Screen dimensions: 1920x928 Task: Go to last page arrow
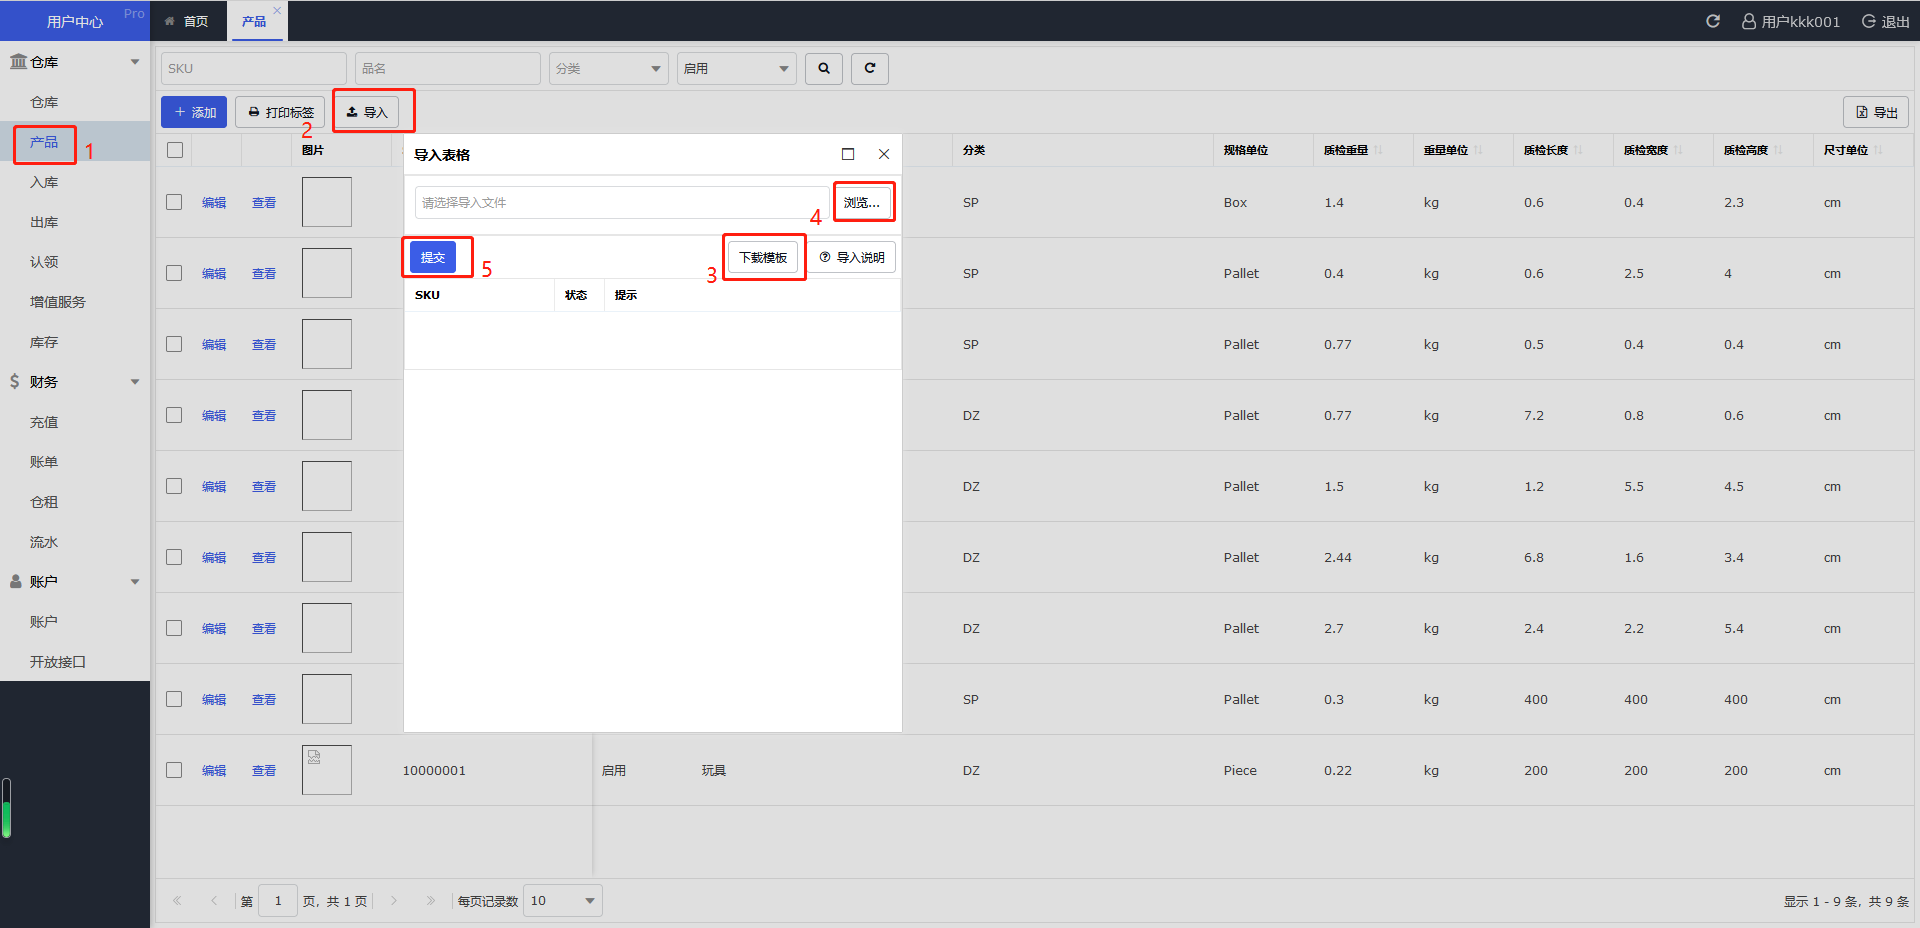pos(430,901)
